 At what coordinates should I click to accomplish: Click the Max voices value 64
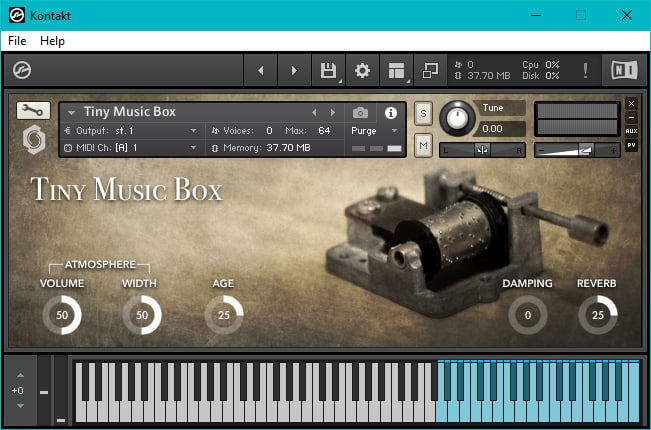point(324,131)
